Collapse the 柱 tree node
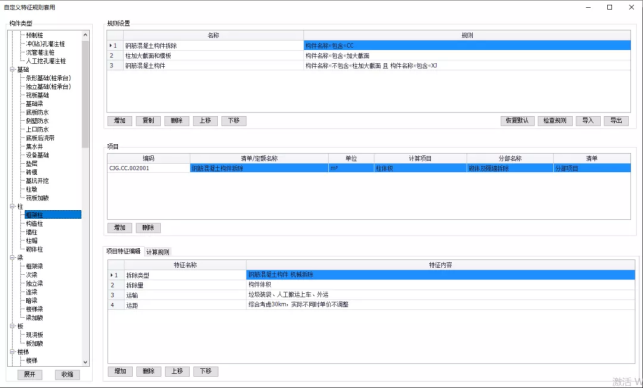The height and width of the screenshot is (388, 643). pos(12,206)
